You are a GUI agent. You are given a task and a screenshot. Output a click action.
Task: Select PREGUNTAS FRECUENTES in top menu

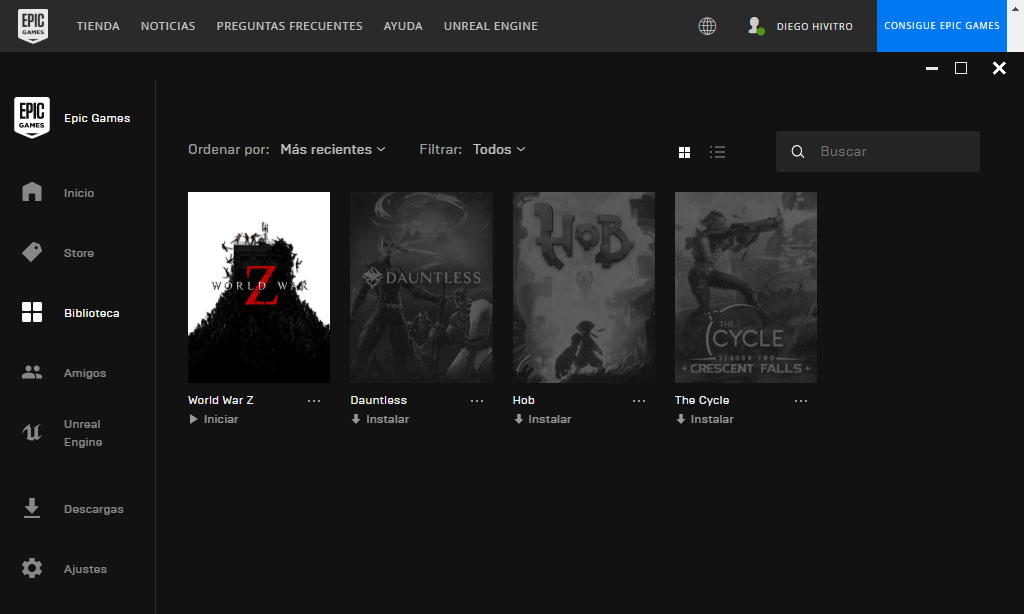pos(289,26)
